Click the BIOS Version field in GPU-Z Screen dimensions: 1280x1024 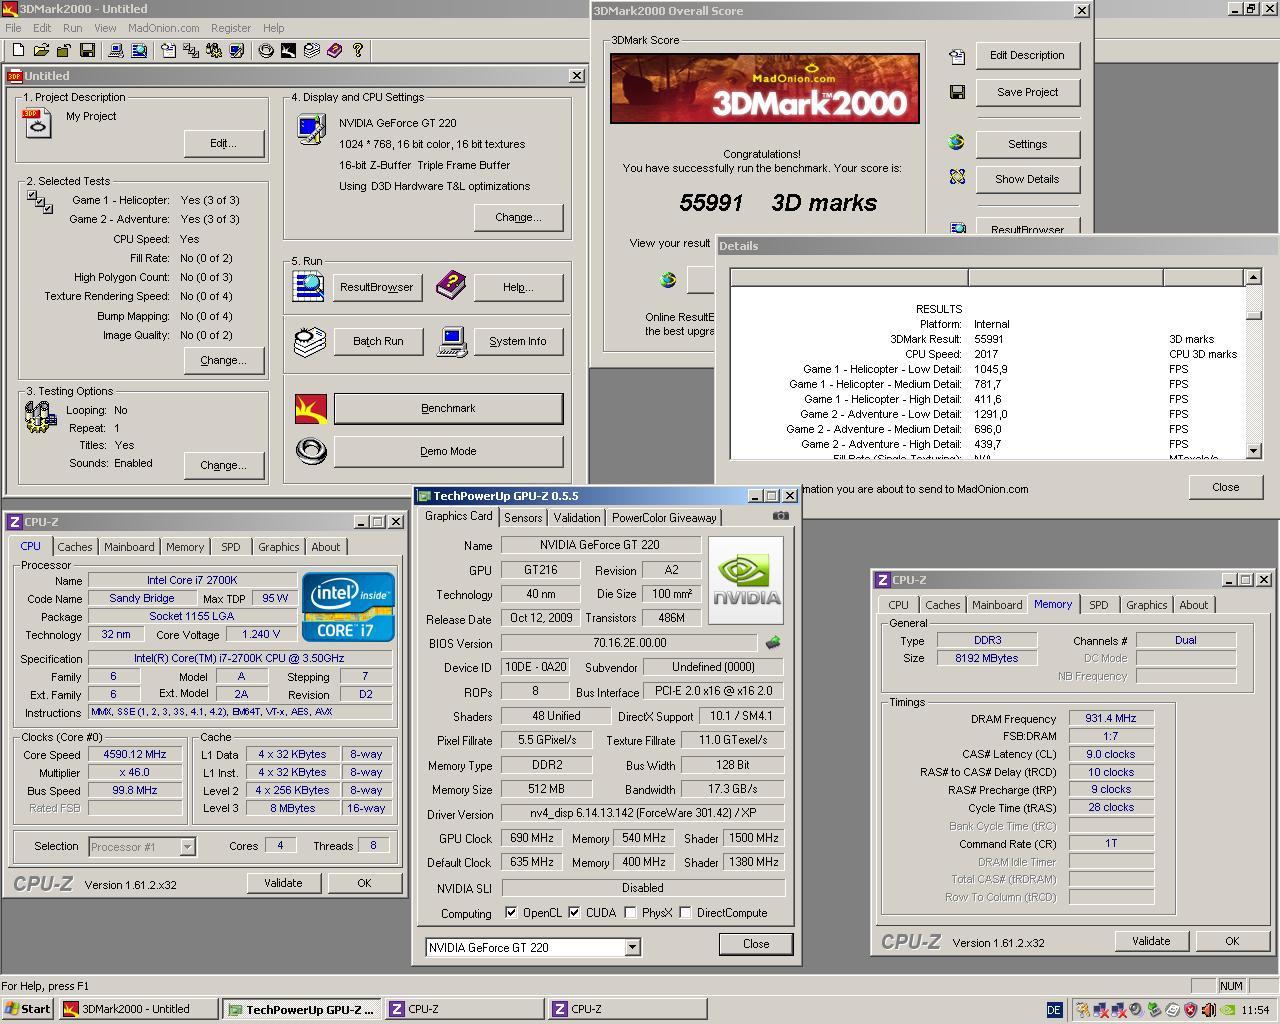[x=629, y=643]
